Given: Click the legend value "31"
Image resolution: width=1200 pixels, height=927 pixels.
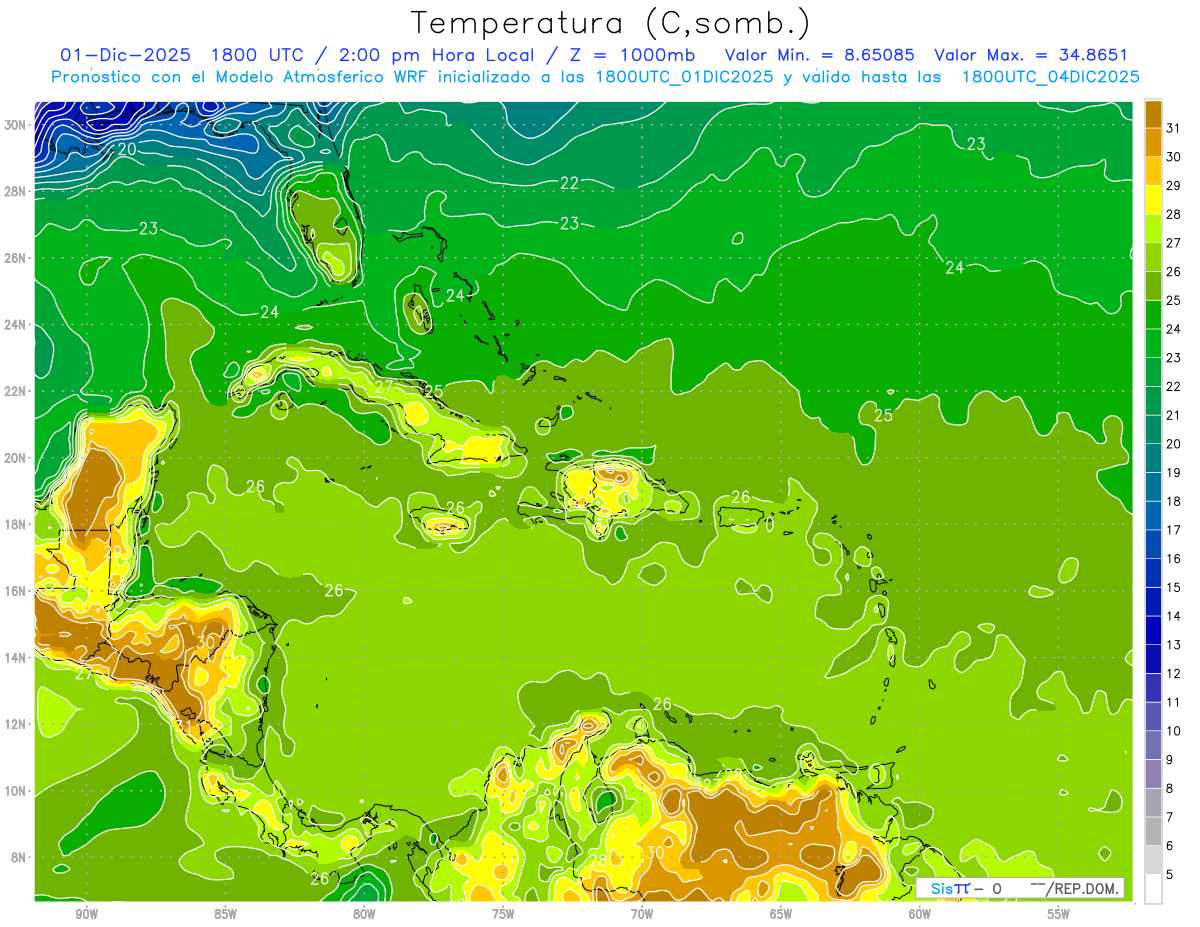Looking at the screenshot, I should coord(1173,128).
